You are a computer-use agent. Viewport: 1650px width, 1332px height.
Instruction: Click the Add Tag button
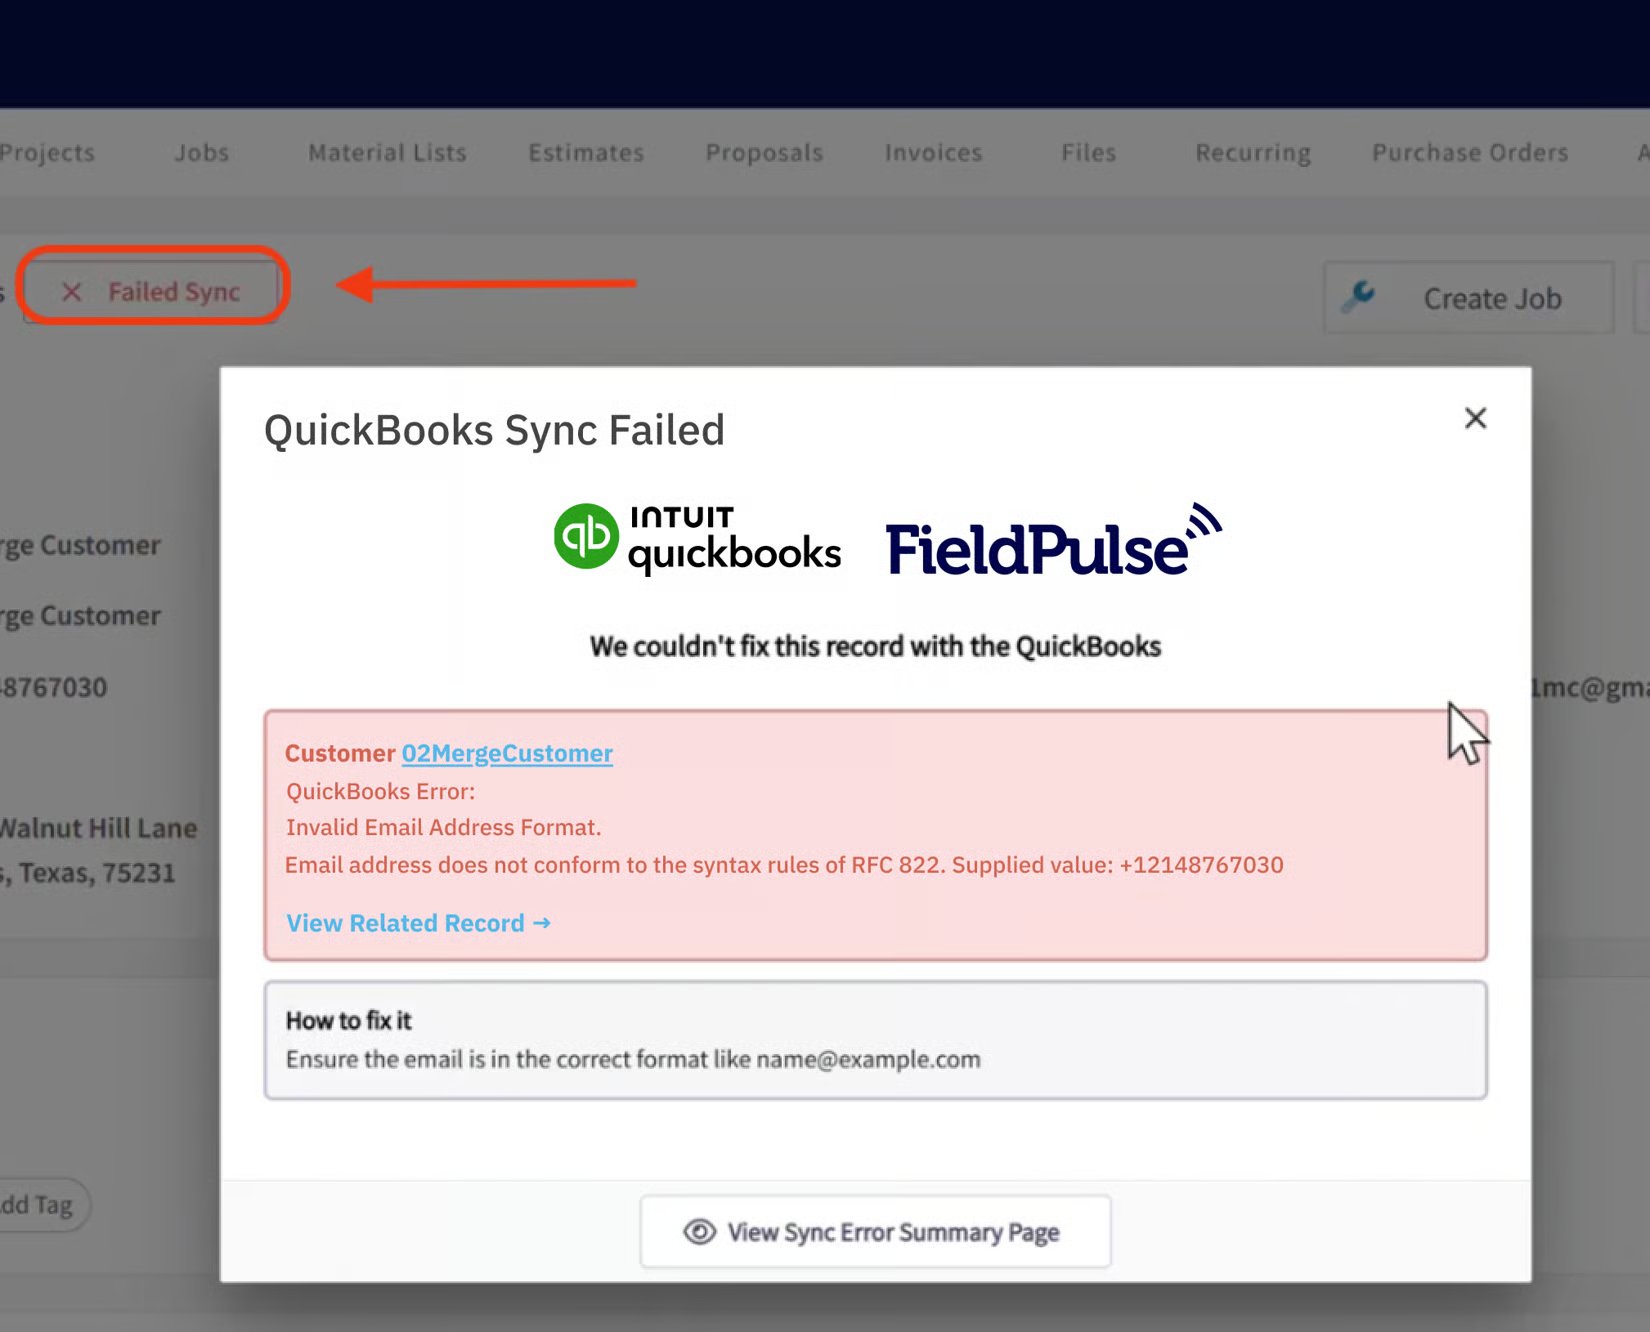tap(40, 1205)
